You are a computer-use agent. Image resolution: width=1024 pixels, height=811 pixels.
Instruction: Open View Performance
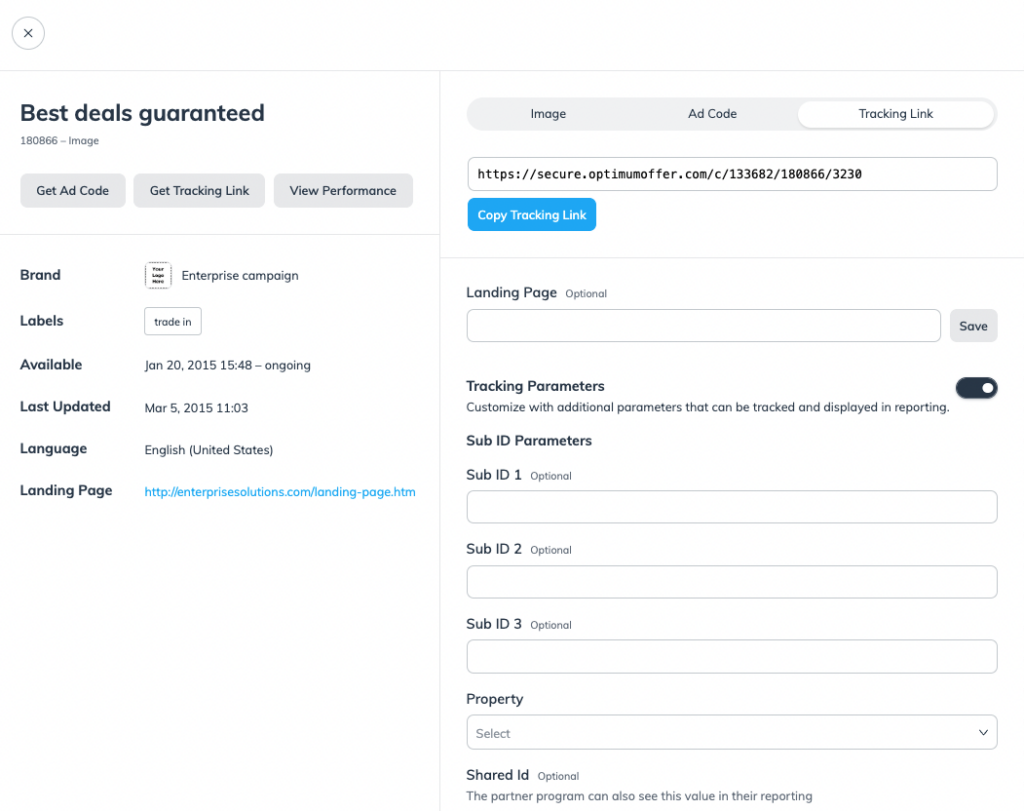pos(343,191)
